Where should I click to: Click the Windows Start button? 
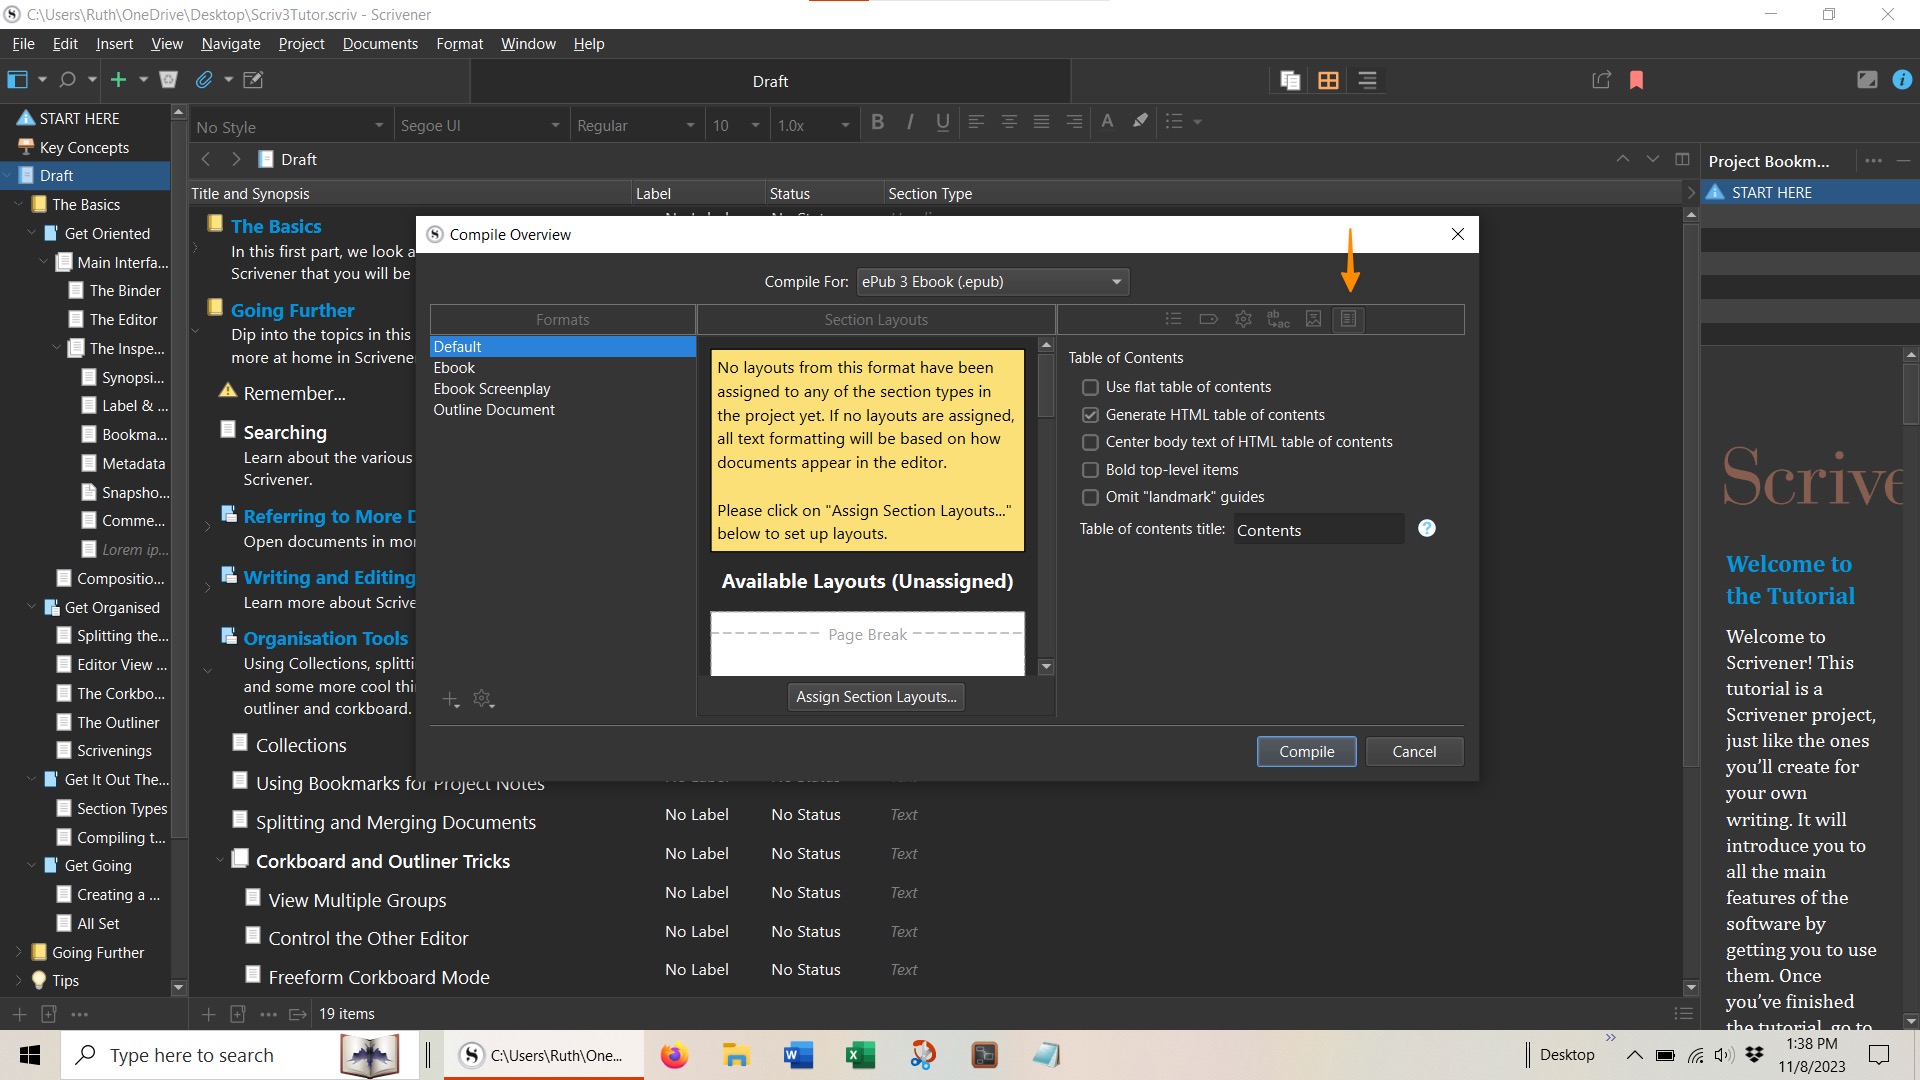pyautogui.click(x=30, y=1055)
